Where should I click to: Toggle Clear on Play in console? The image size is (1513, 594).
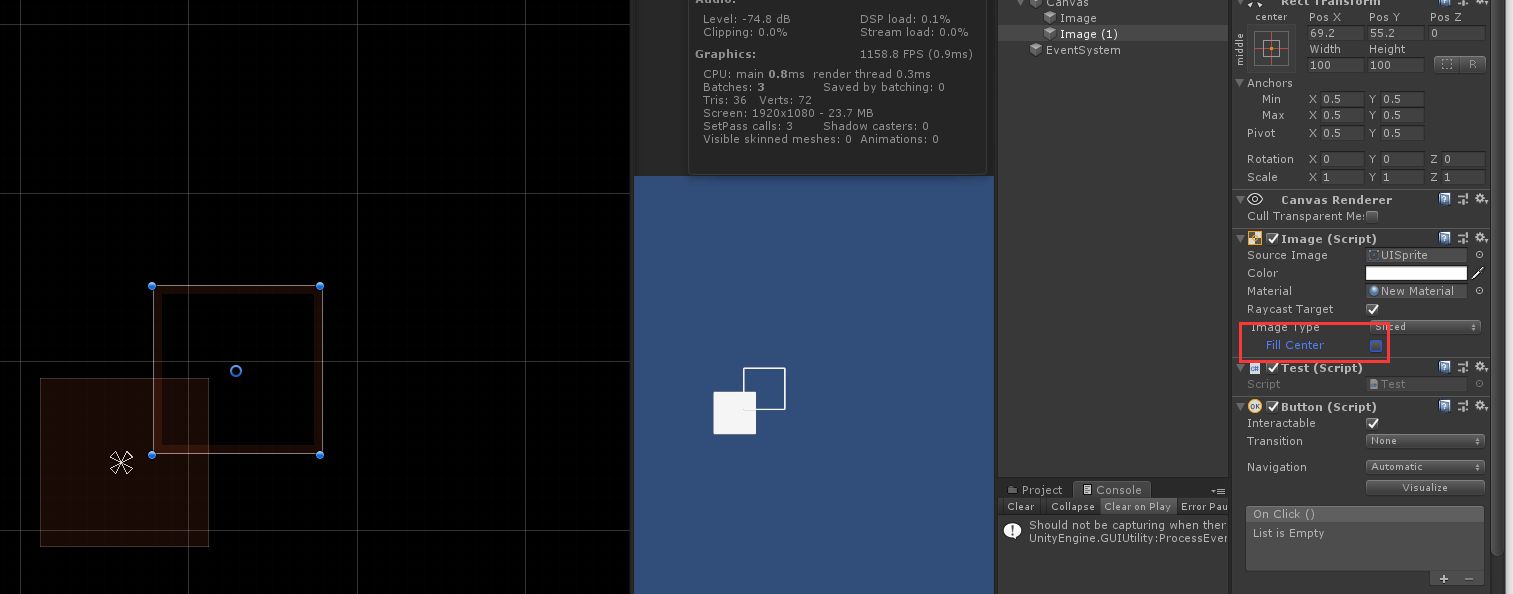tap(1137, 507)
